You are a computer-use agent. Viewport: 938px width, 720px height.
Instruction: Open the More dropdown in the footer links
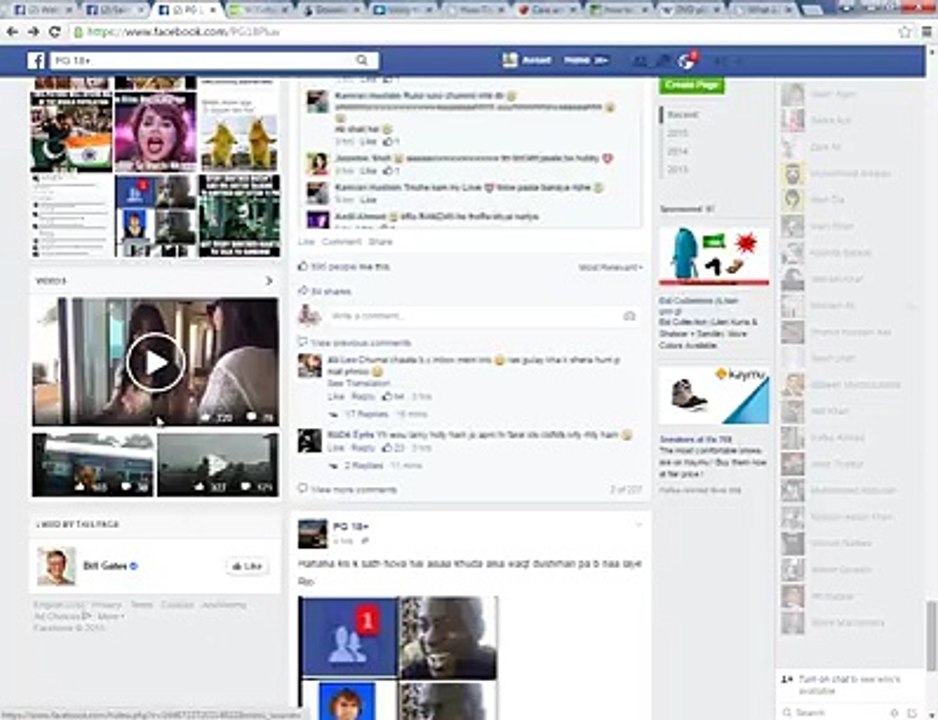click(111, 616)
